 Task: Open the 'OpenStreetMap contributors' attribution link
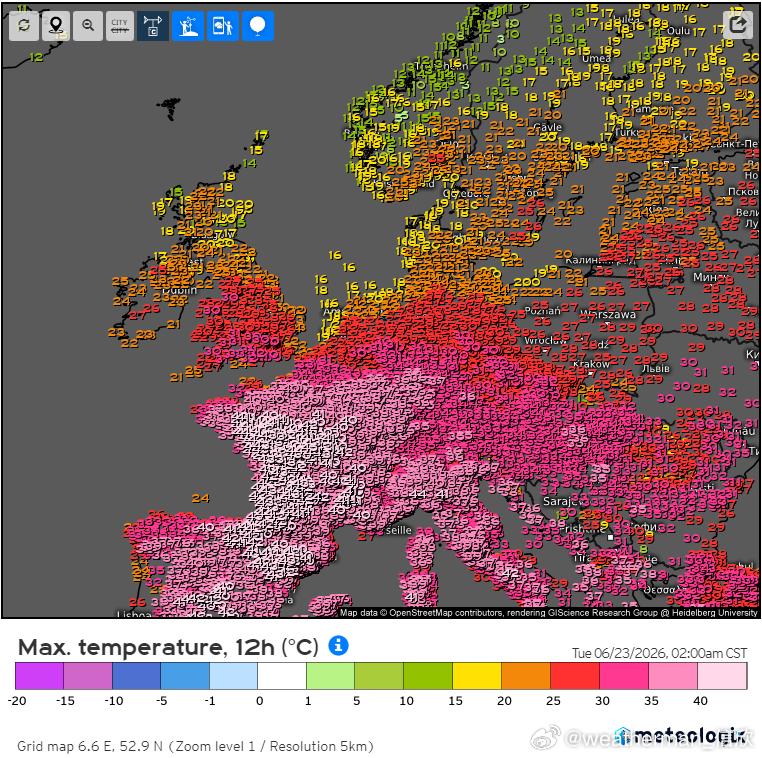446,613
